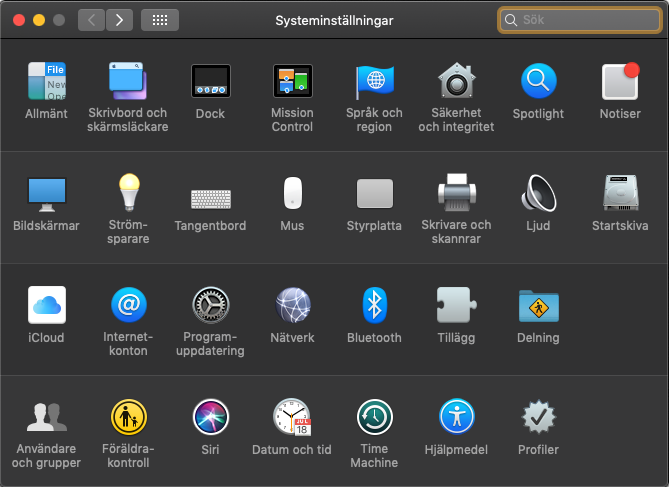Open the Delning sharing settings
This screenshot has width=669, height=487.
(x=538, y=306)
